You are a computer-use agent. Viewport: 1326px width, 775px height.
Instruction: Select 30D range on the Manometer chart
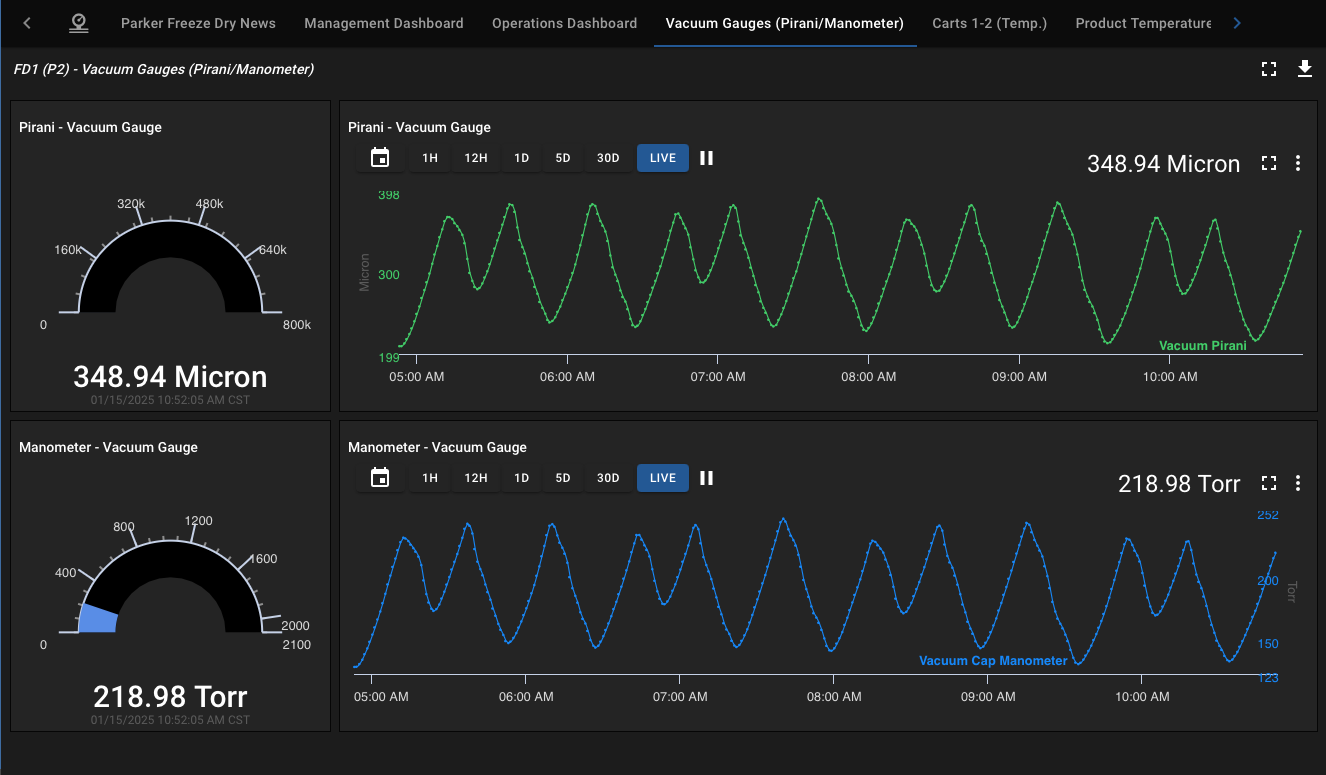pos(608,478)
